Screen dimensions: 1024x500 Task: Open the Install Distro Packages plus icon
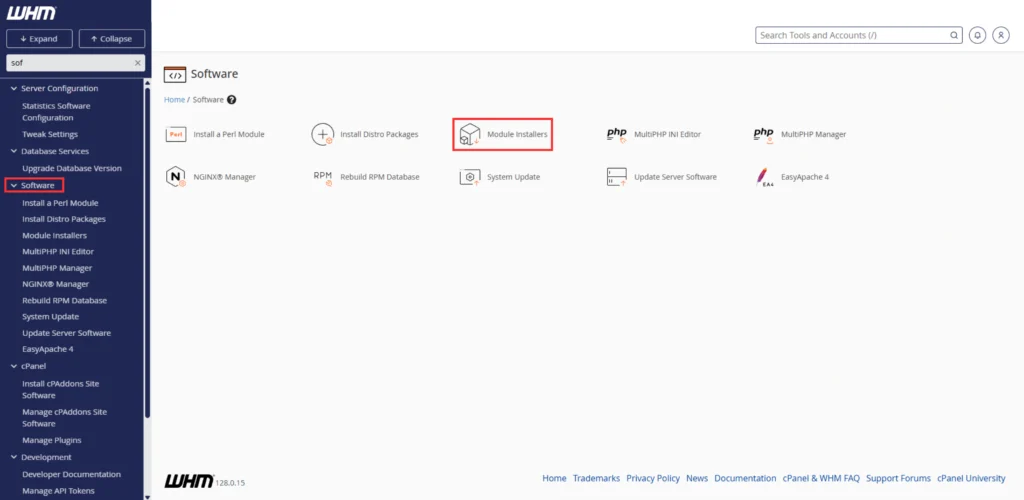pyautogui.click(x=323, y=134)
